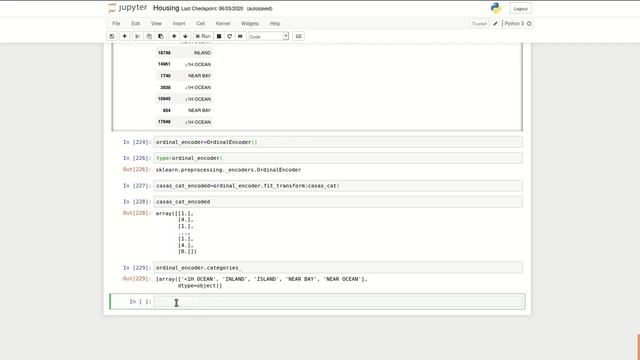The width and height of the screenshot is (640, 360).
Task: Click the Out[229] output prompt
Action: coord(137,279)
